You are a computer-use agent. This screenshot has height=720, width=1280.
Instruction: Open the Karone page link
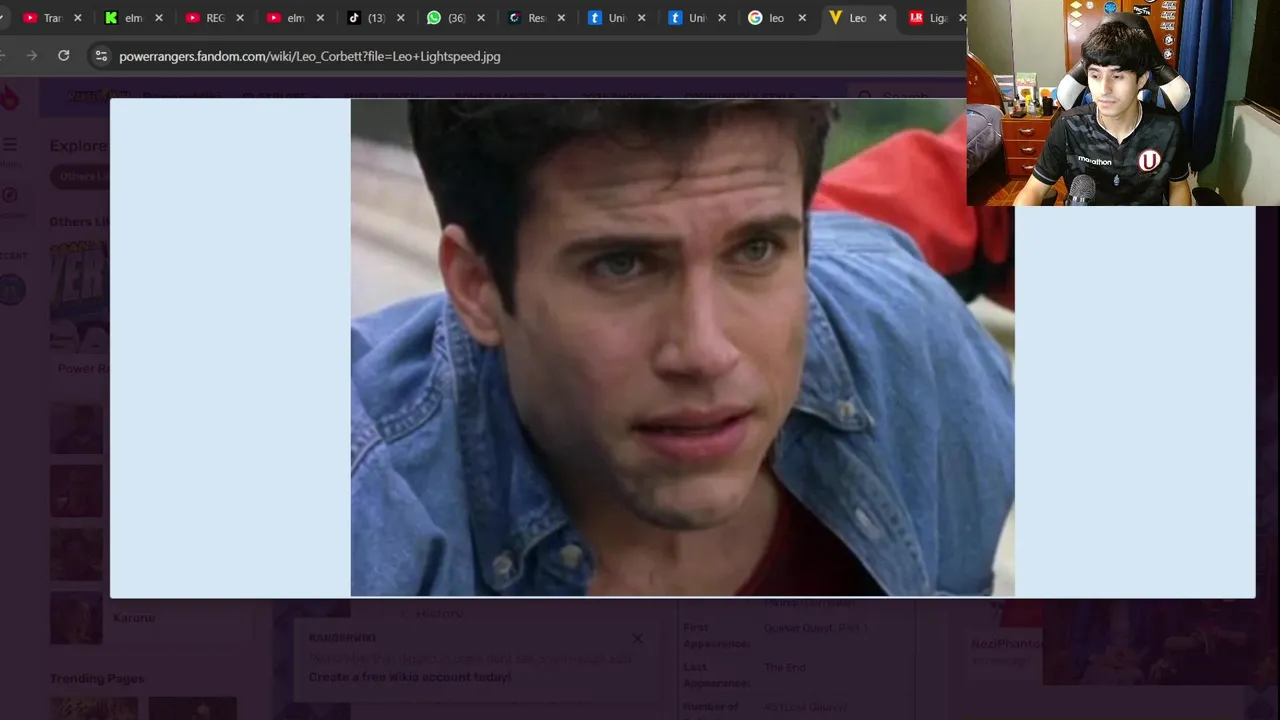[x=134, y=618]
